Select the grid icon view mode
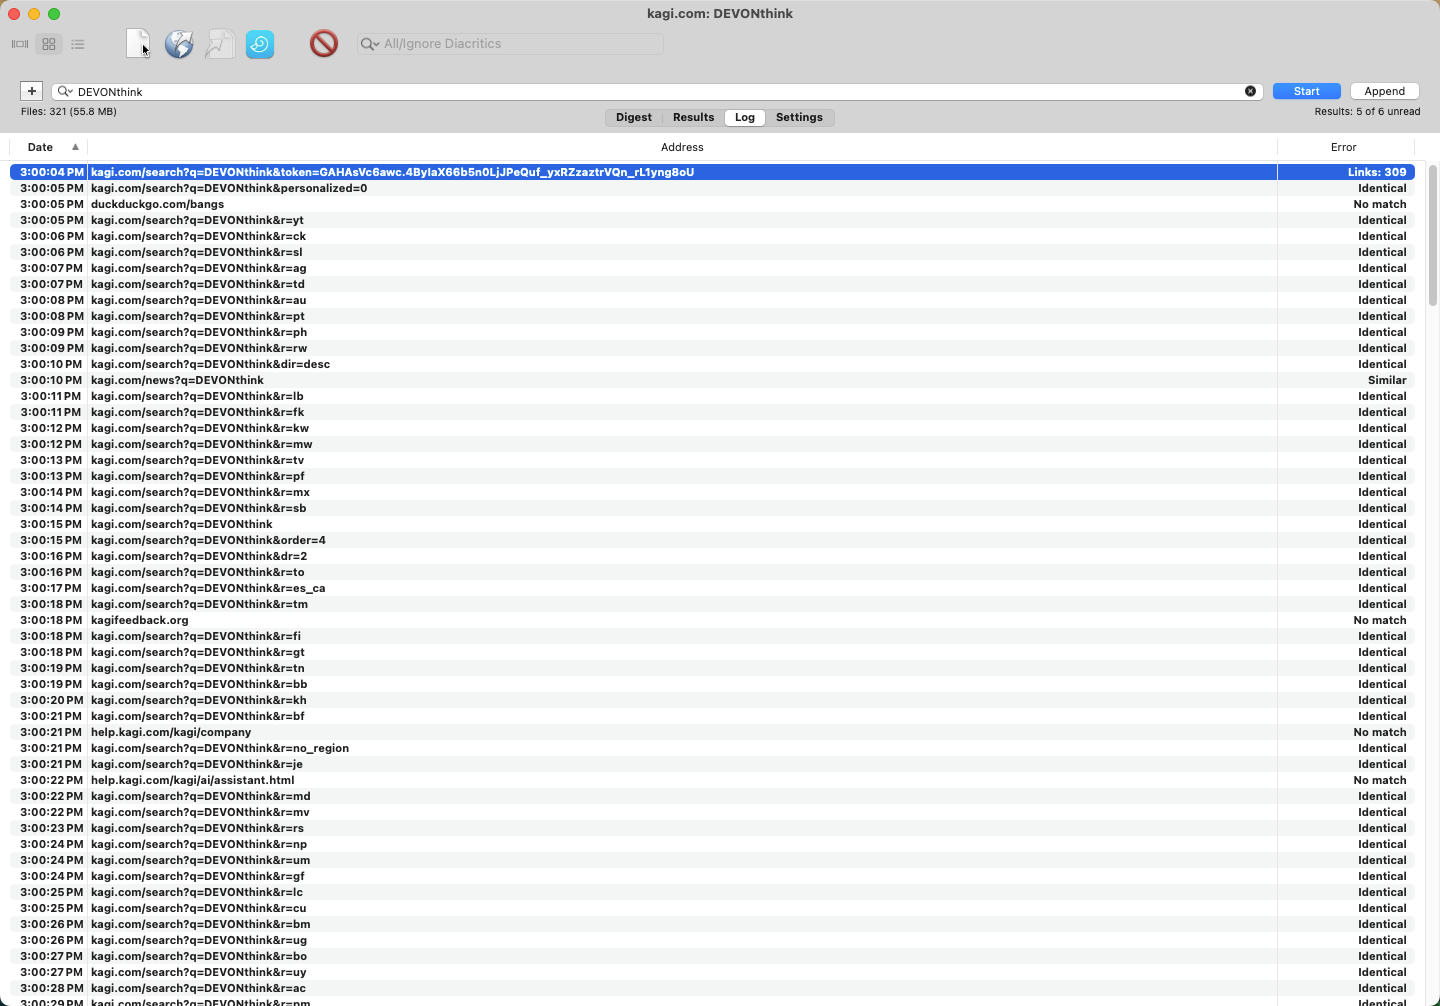1440x1006 pixels. pos(49,44)
